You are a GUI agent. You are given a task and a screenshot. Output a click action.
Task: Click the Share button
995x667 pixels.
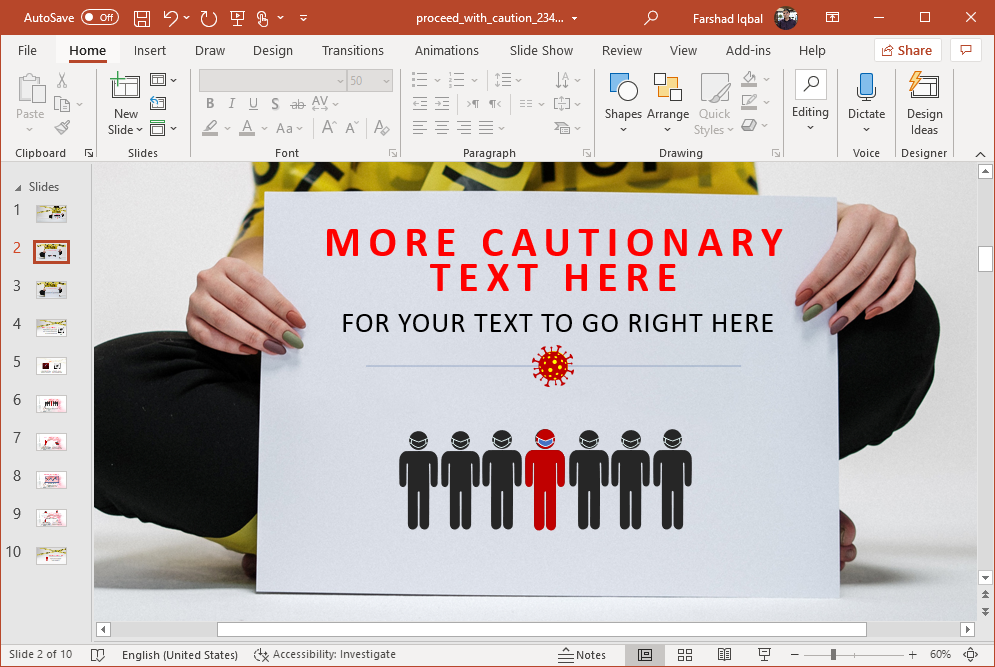[907, 50]
